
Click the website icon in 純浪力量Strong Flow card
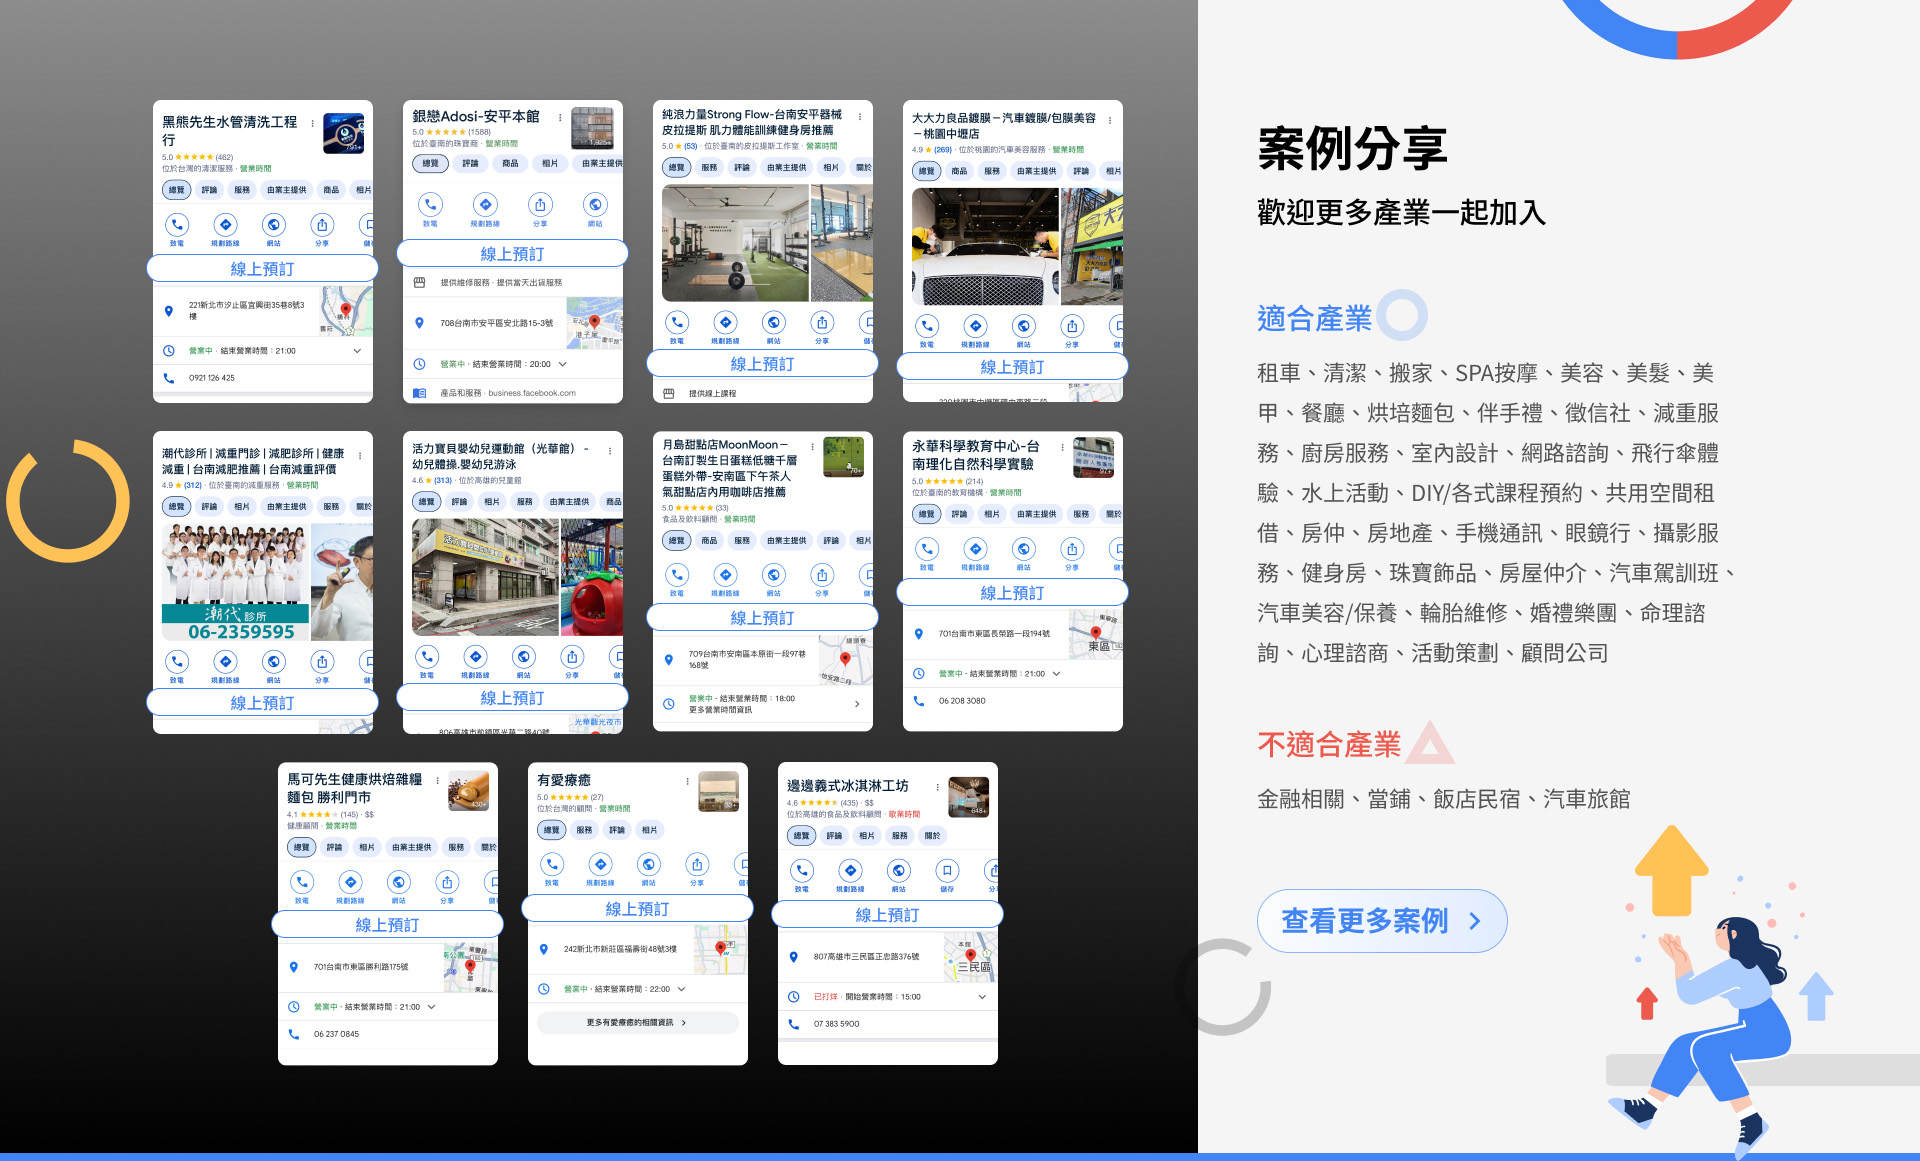(x=773, y=322)
